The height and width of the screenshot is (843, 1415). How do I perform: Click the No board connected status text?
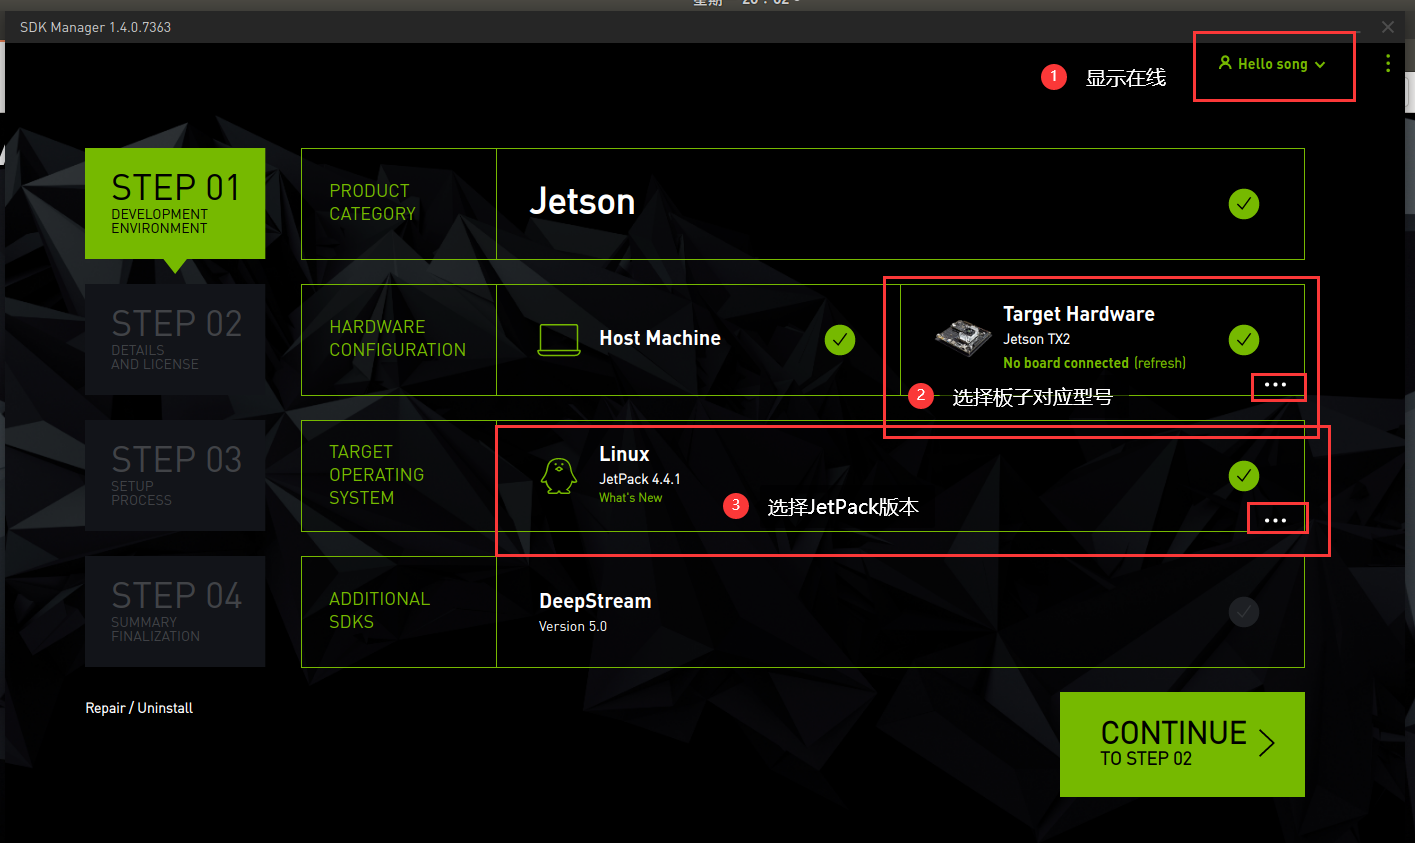1066,363
